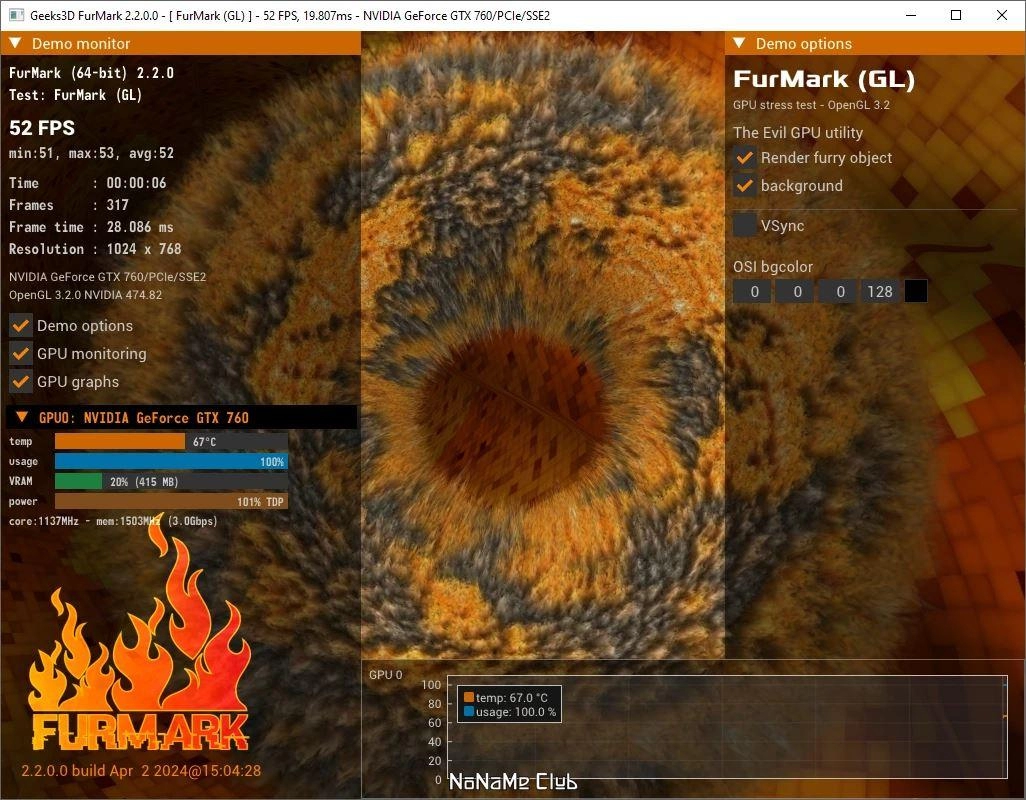
Task: Enable the VSync checkbox
Action: pyautogui.click(x=745, y=225)
